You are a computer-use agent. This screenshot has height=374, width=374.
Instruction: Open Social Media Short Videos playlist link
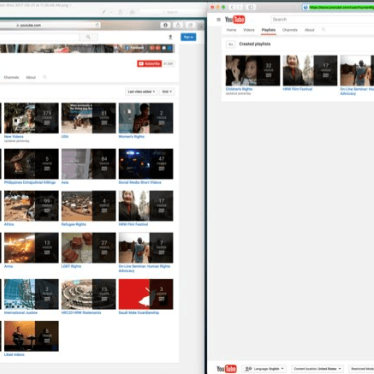tap(140, 183)
